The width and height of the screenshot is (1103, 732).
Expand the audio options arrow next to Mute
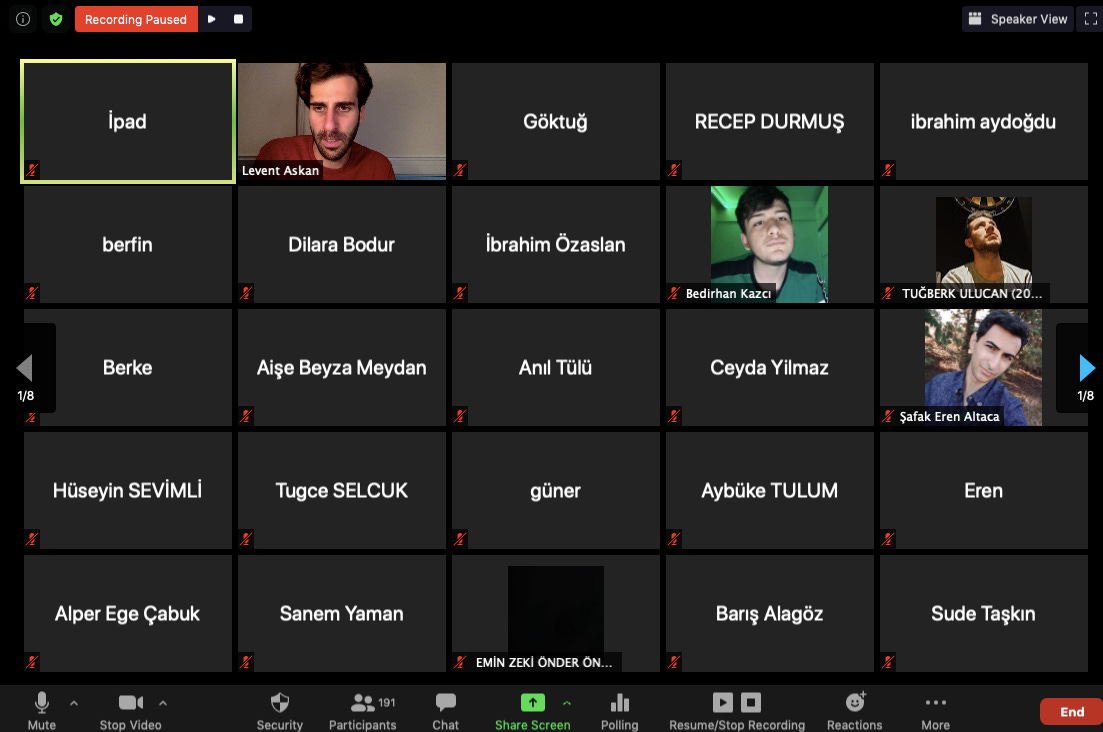tap(74, 702)
